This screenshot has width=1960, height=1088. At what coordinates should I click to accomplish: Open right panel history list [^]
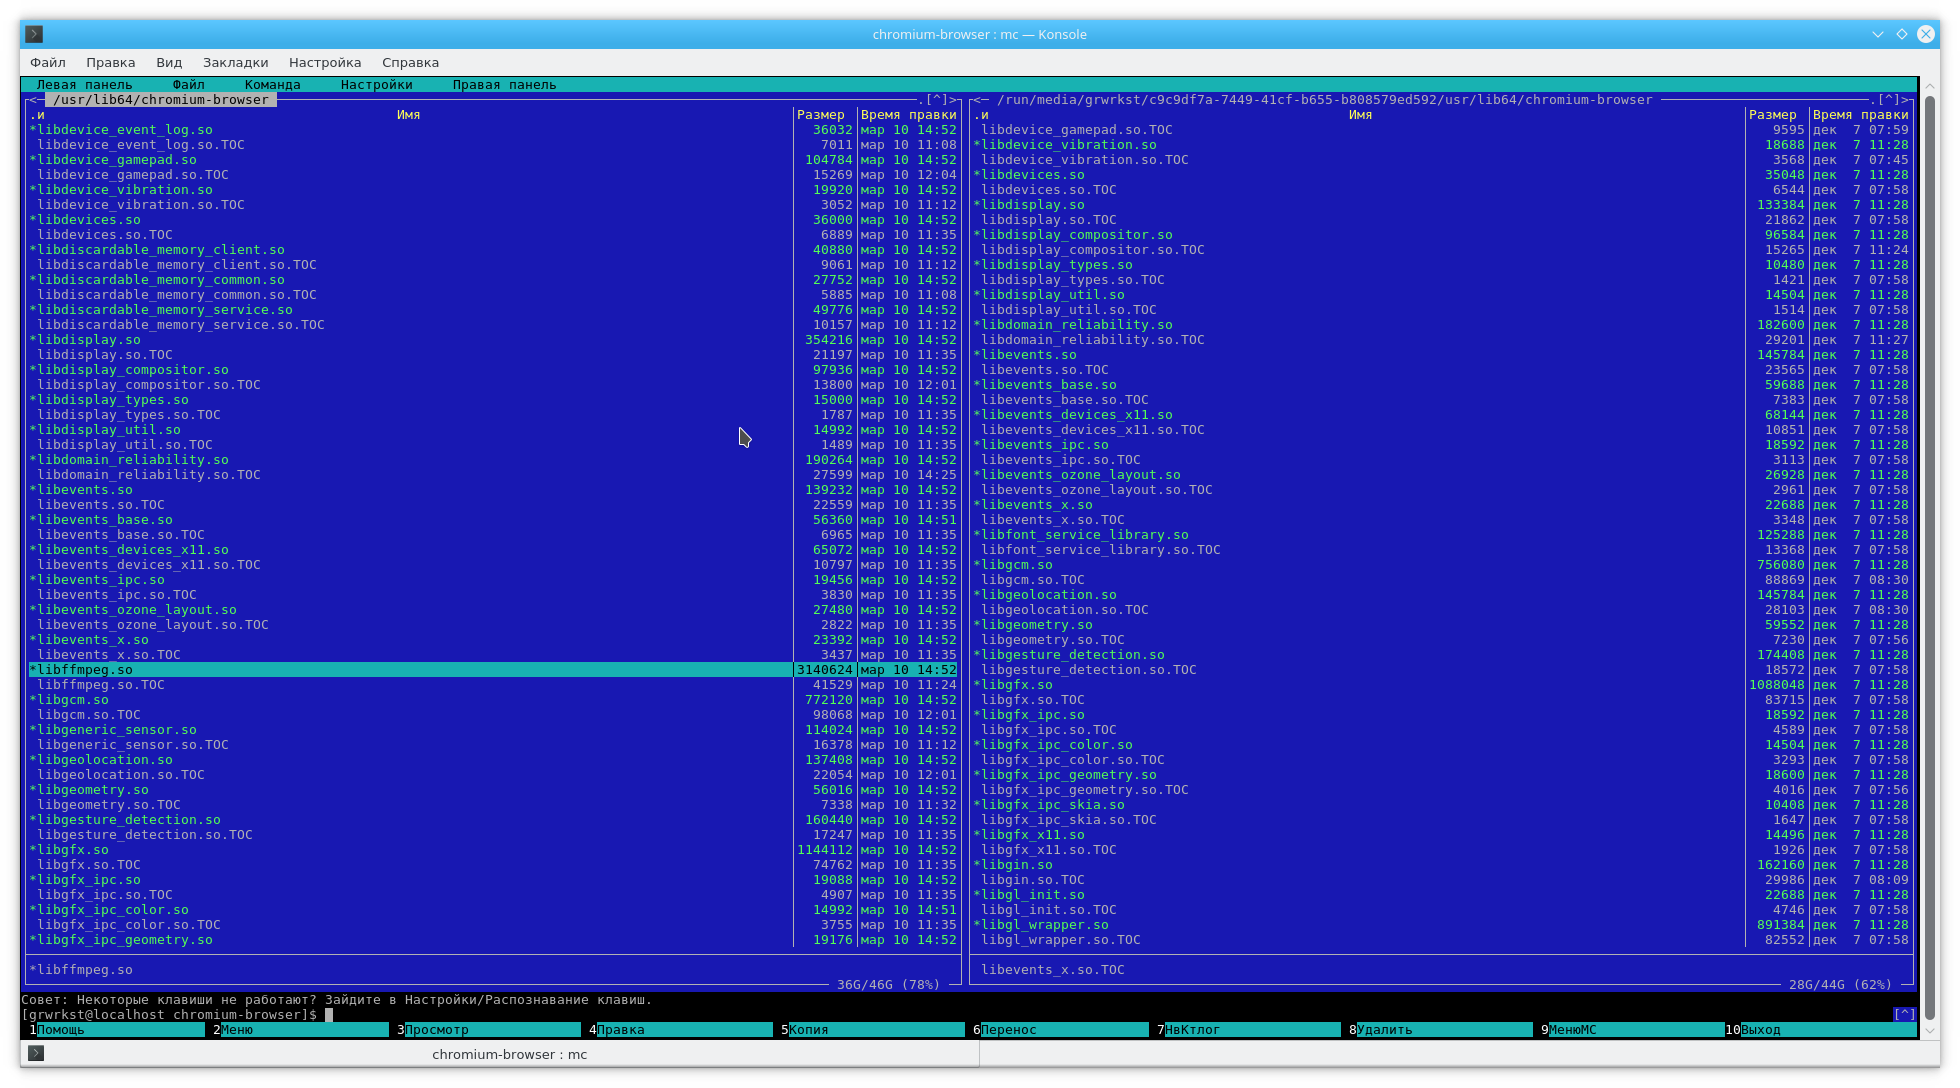click(x=1888, y=100)
